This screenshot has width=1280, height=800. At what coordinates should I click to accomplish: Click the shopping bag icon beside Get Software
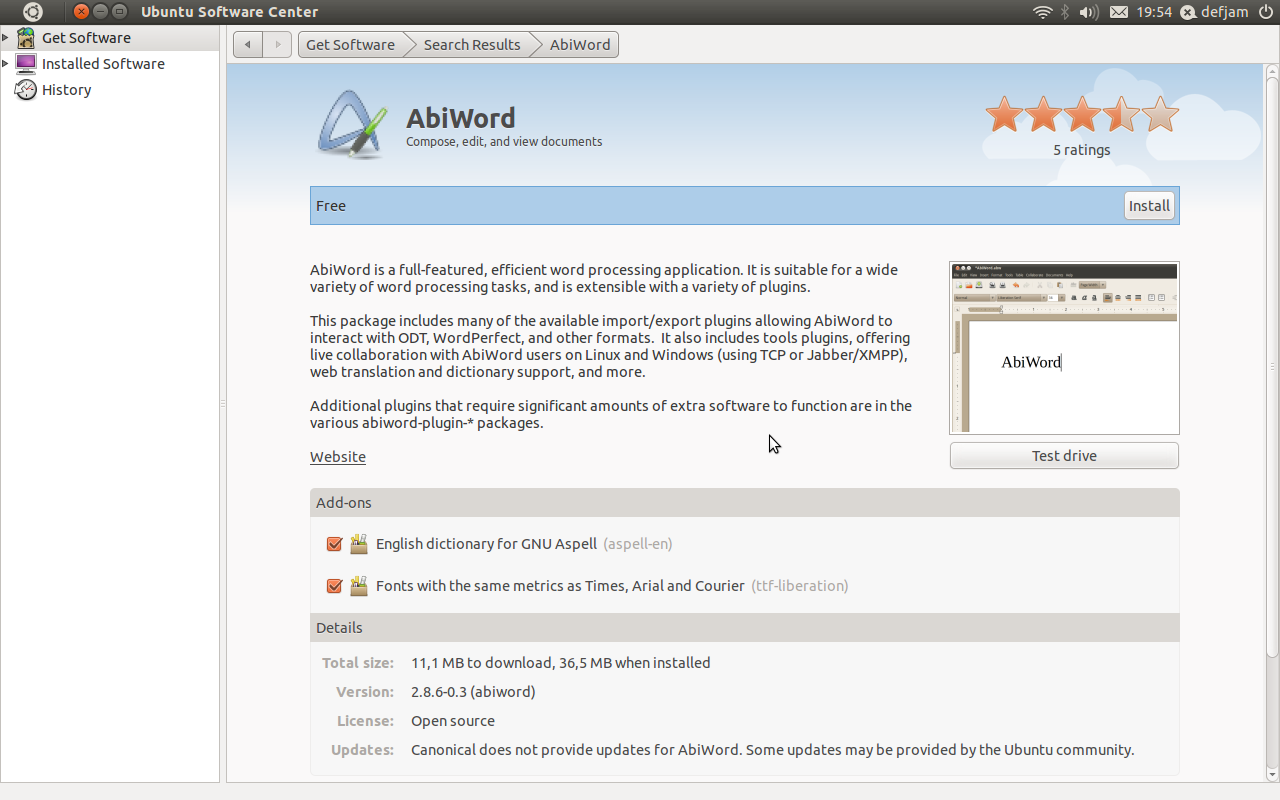(26, 38)
